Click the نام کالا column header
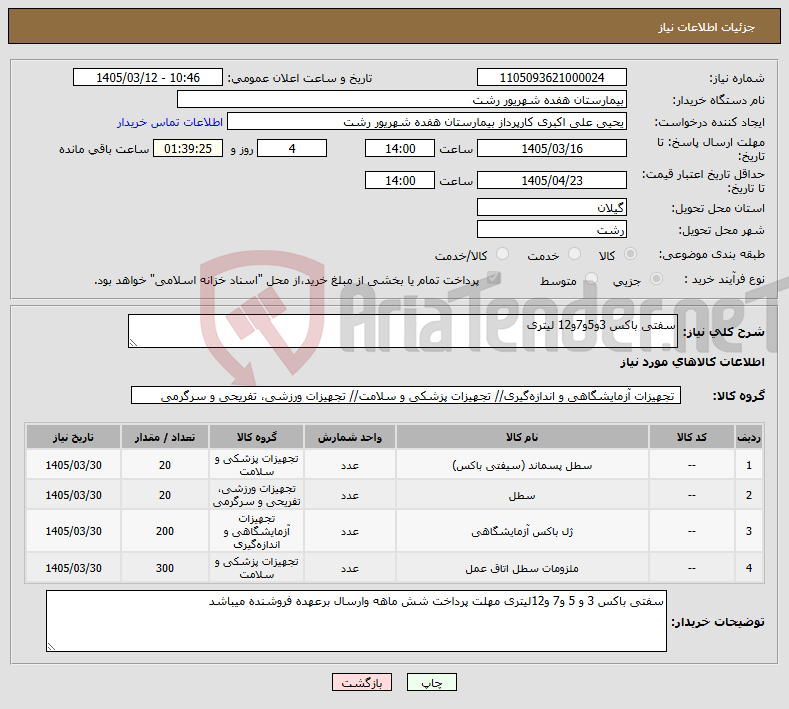Viewport: 789px width, 709px height. click(x=522, y=437)
